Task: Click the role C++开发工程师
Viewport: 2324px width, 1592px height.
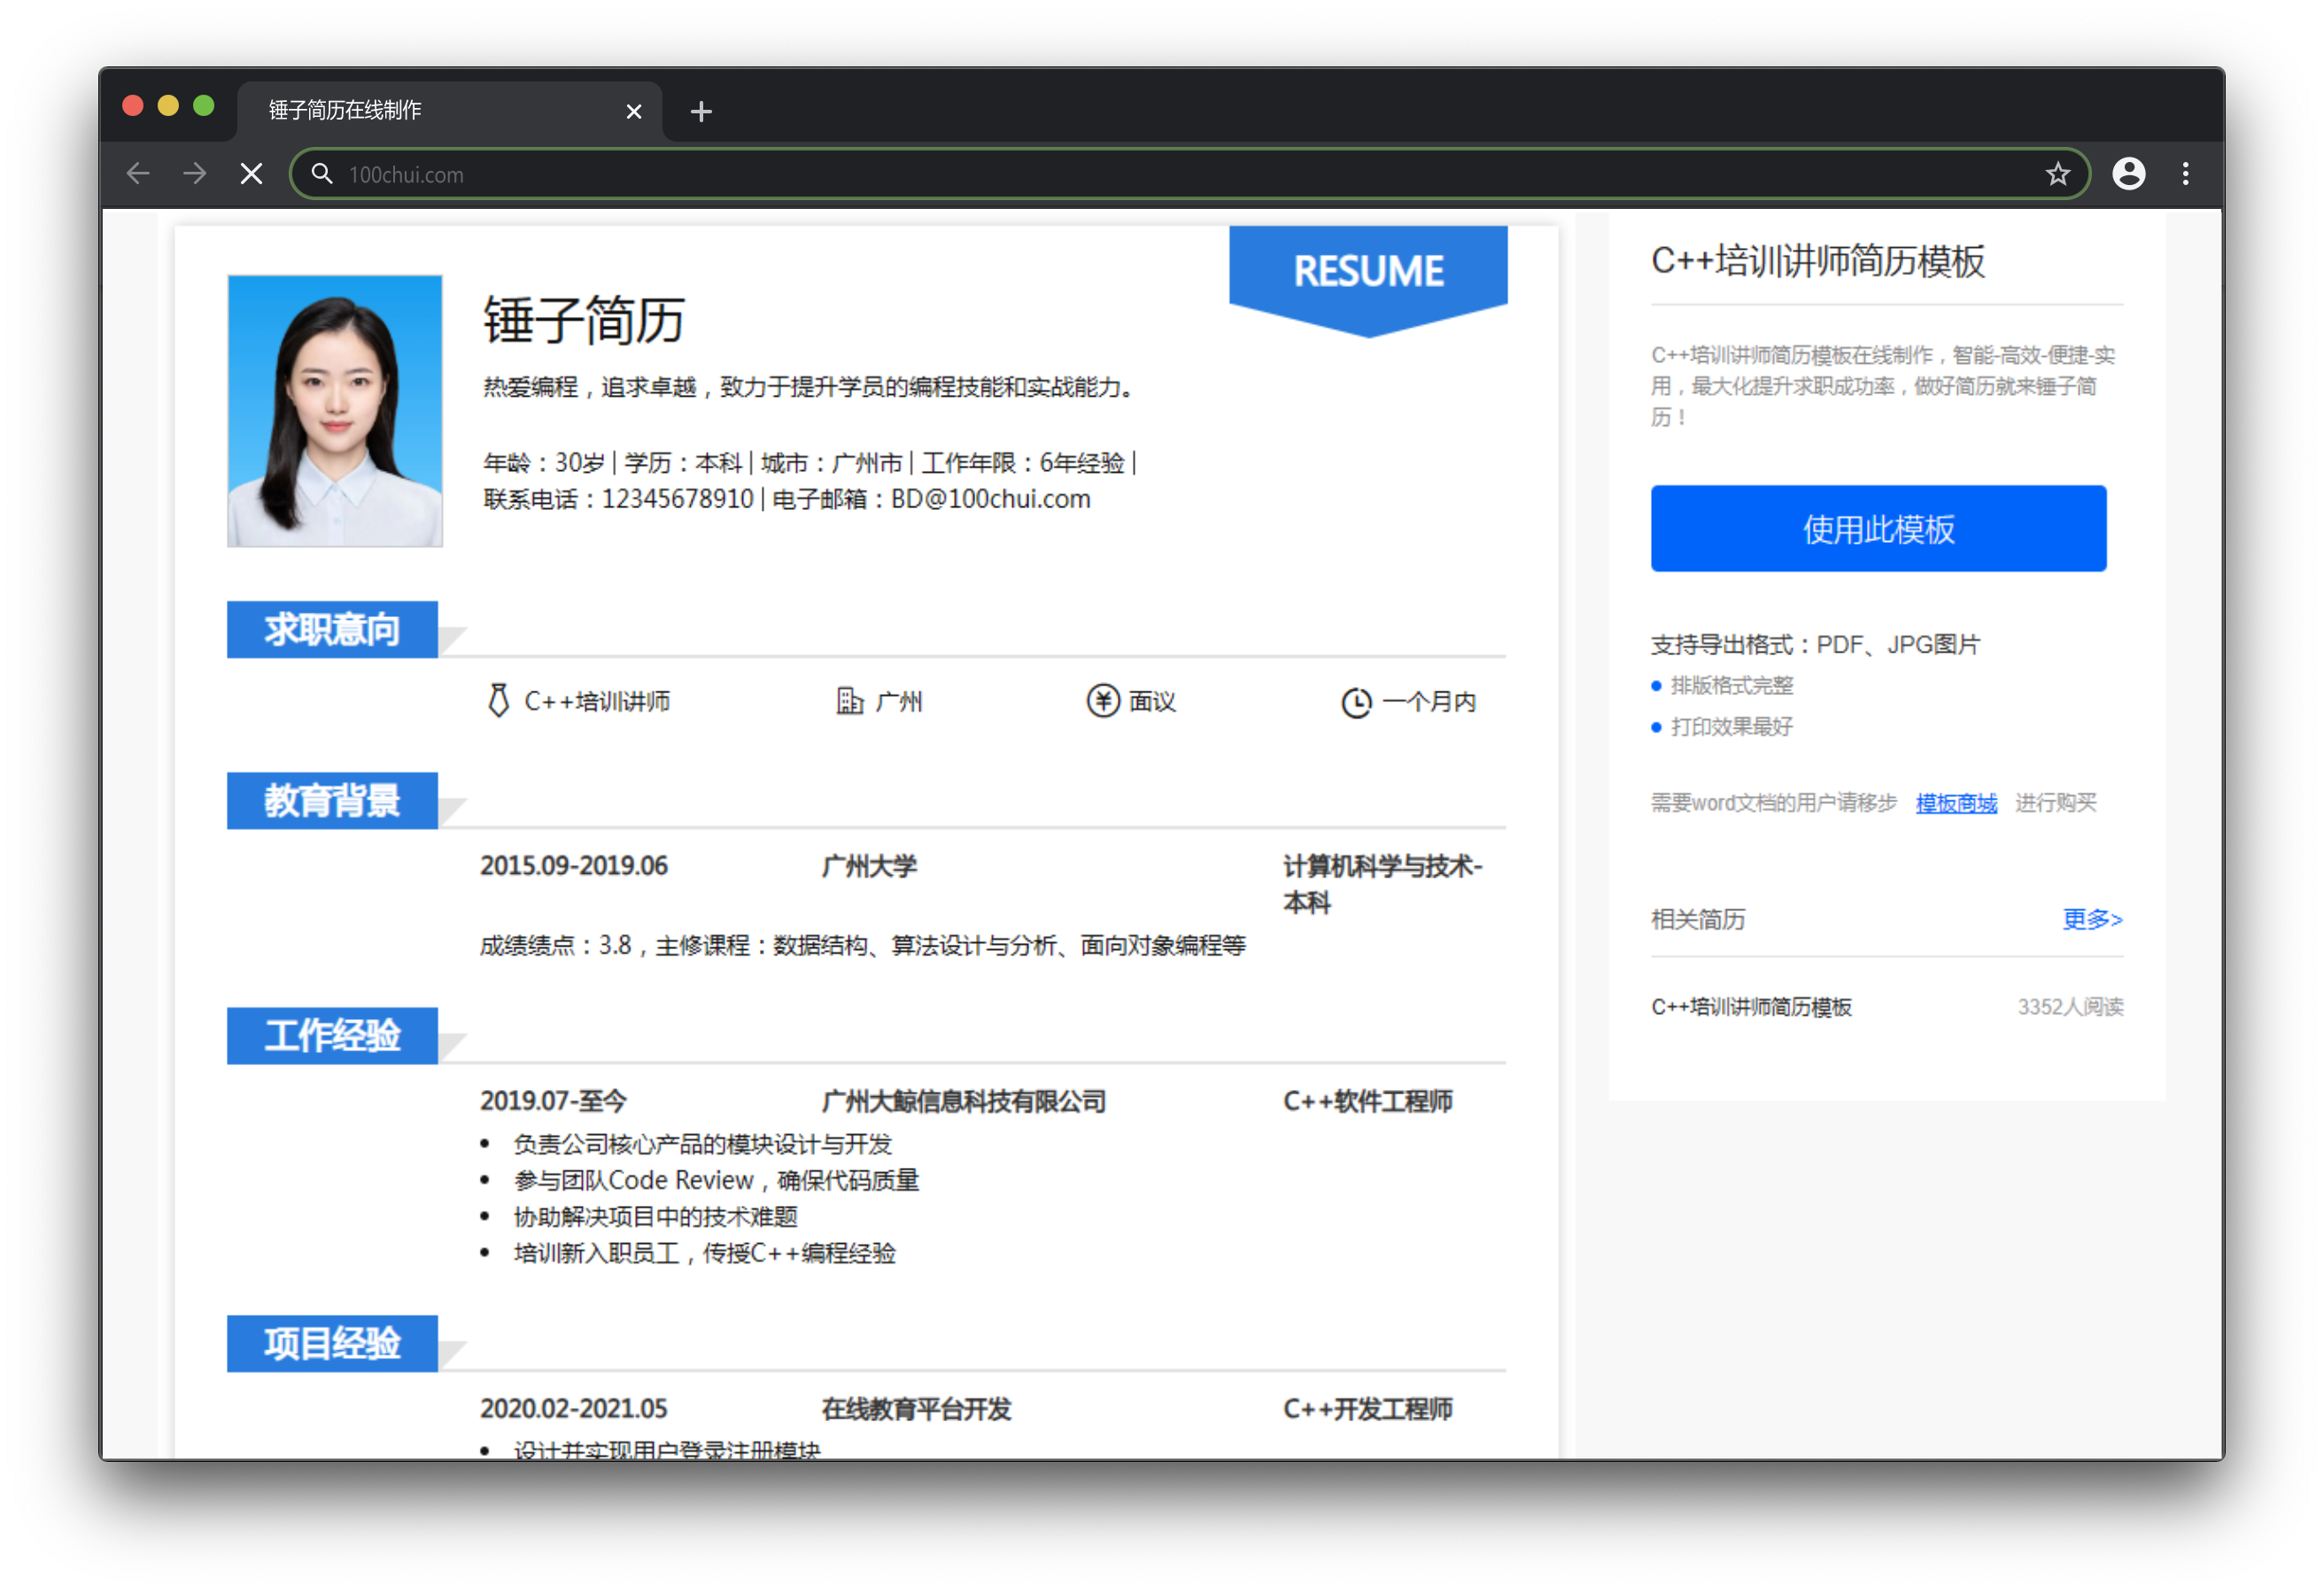Action: click(1368, 1408)
